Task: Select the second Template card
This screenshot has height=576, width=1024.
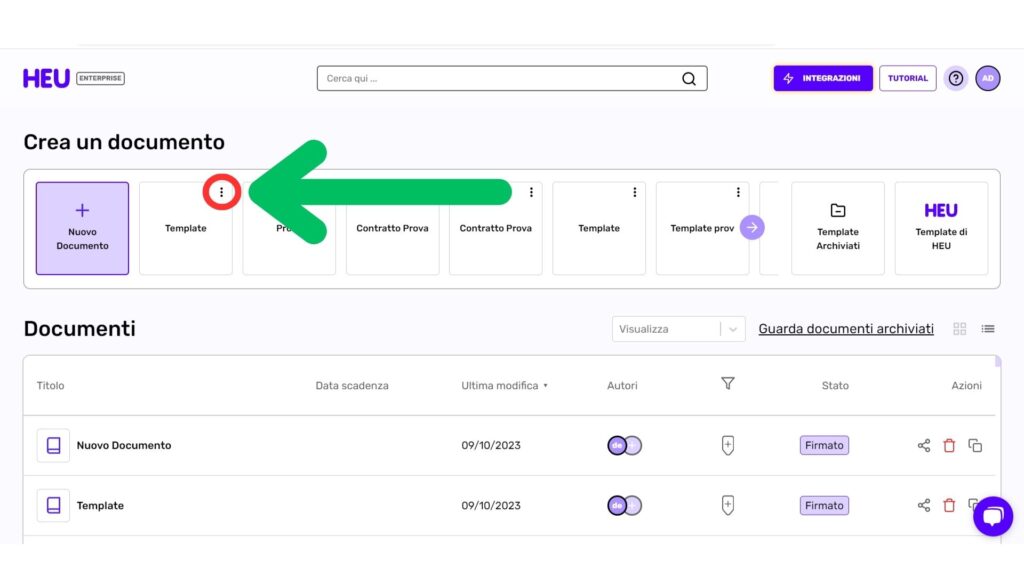Action: coord(599,228)
